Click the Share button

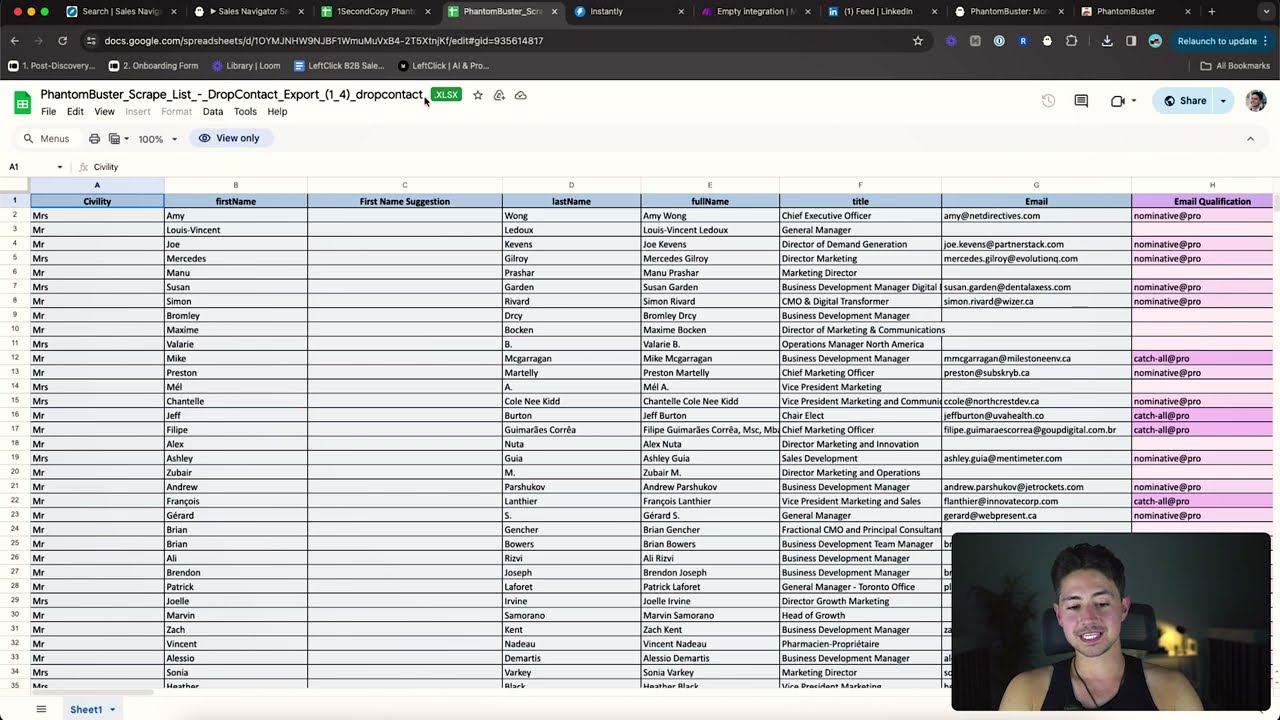pos(1192,101)
